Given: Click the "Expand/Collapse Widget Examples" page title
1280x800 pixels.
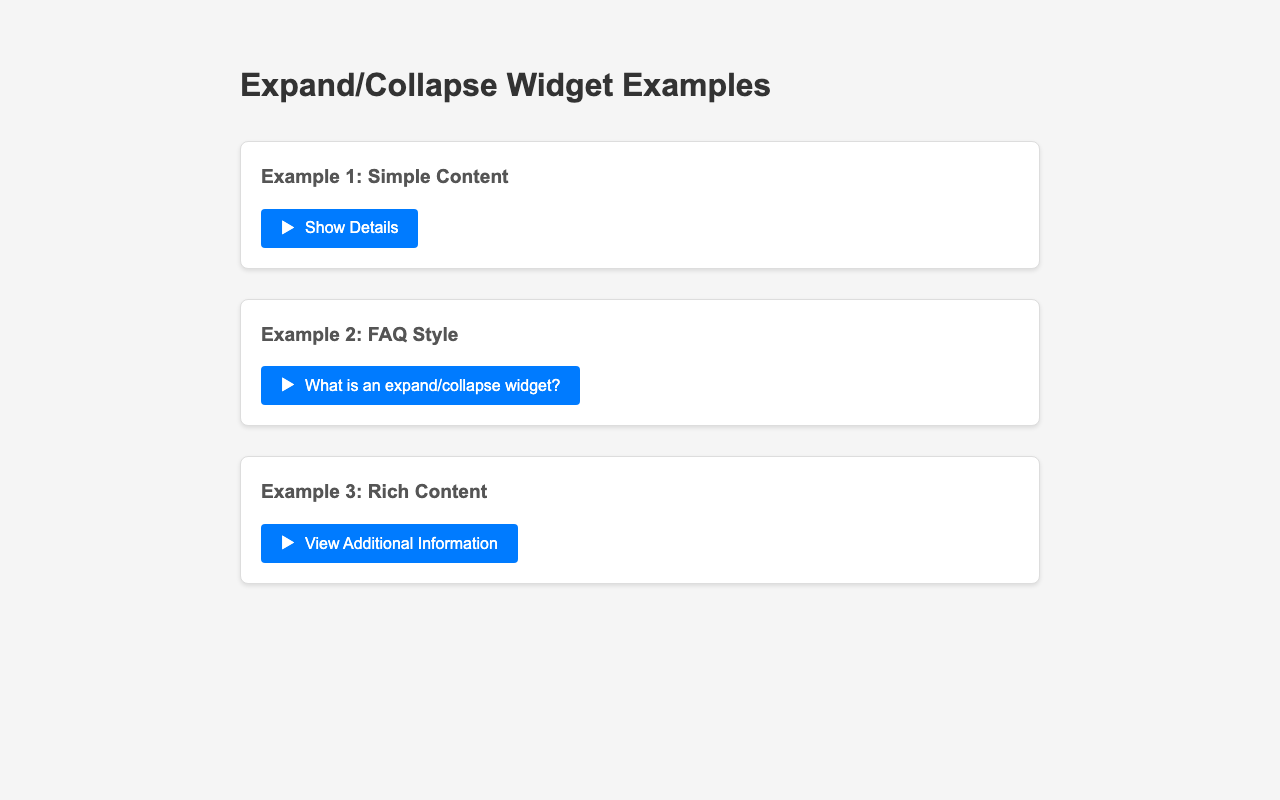Looking at the screenshot, I should point(505,85).
